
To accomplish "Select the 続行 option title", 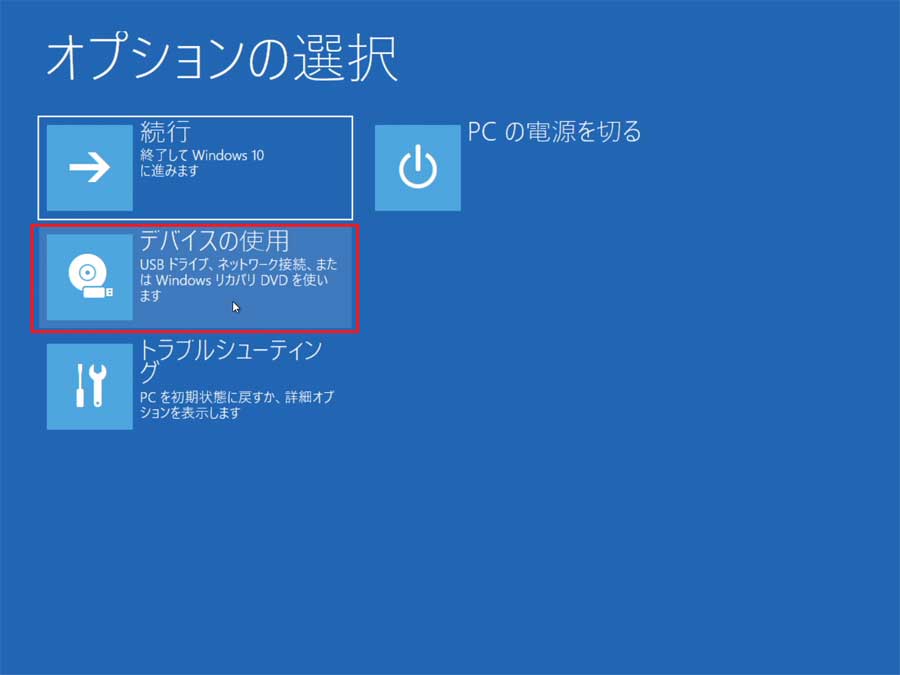I will [165, 132].
